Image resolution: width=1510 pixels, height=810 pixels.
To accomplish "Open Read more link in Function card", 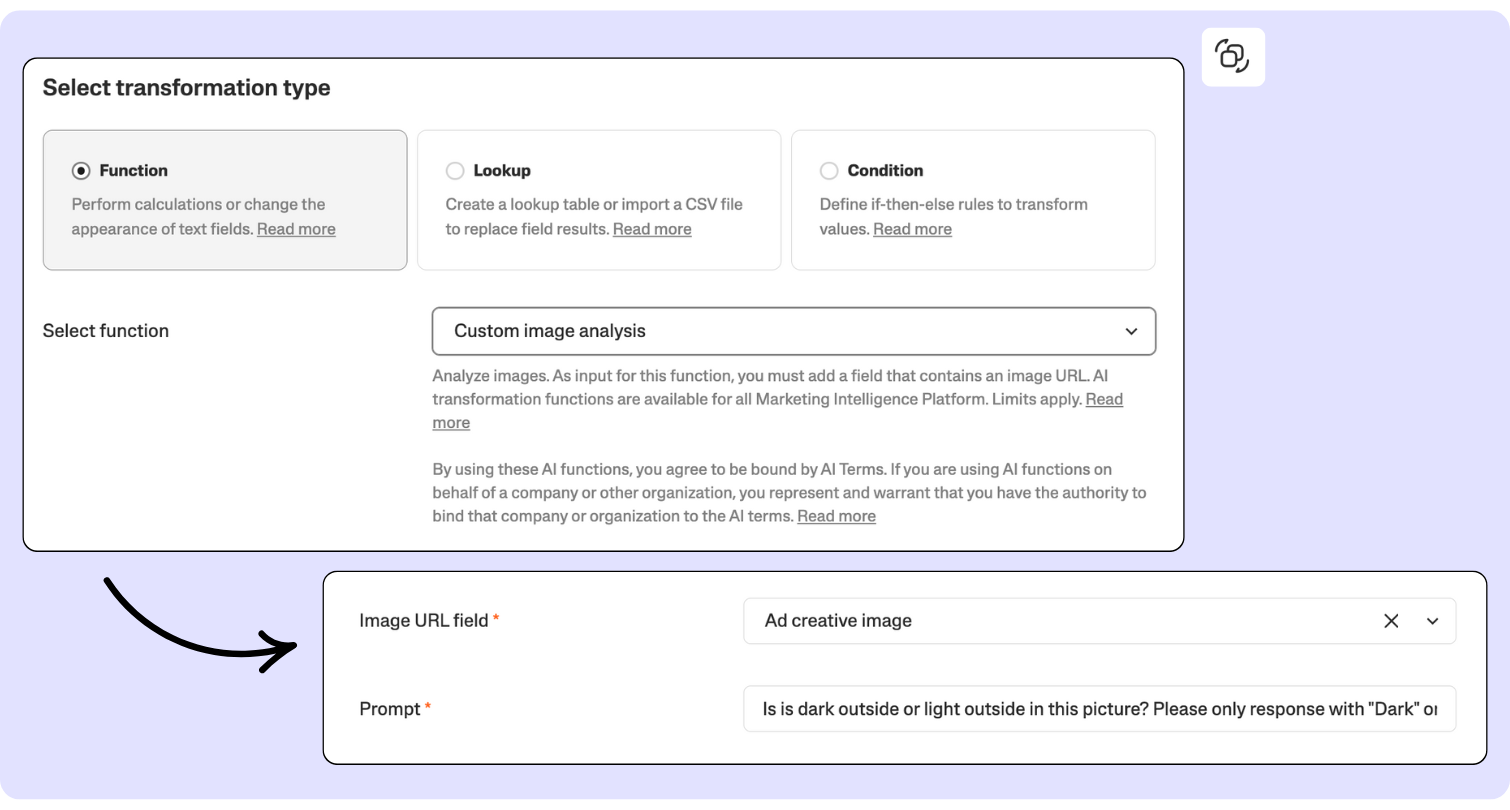I will [x=296, y=229].
